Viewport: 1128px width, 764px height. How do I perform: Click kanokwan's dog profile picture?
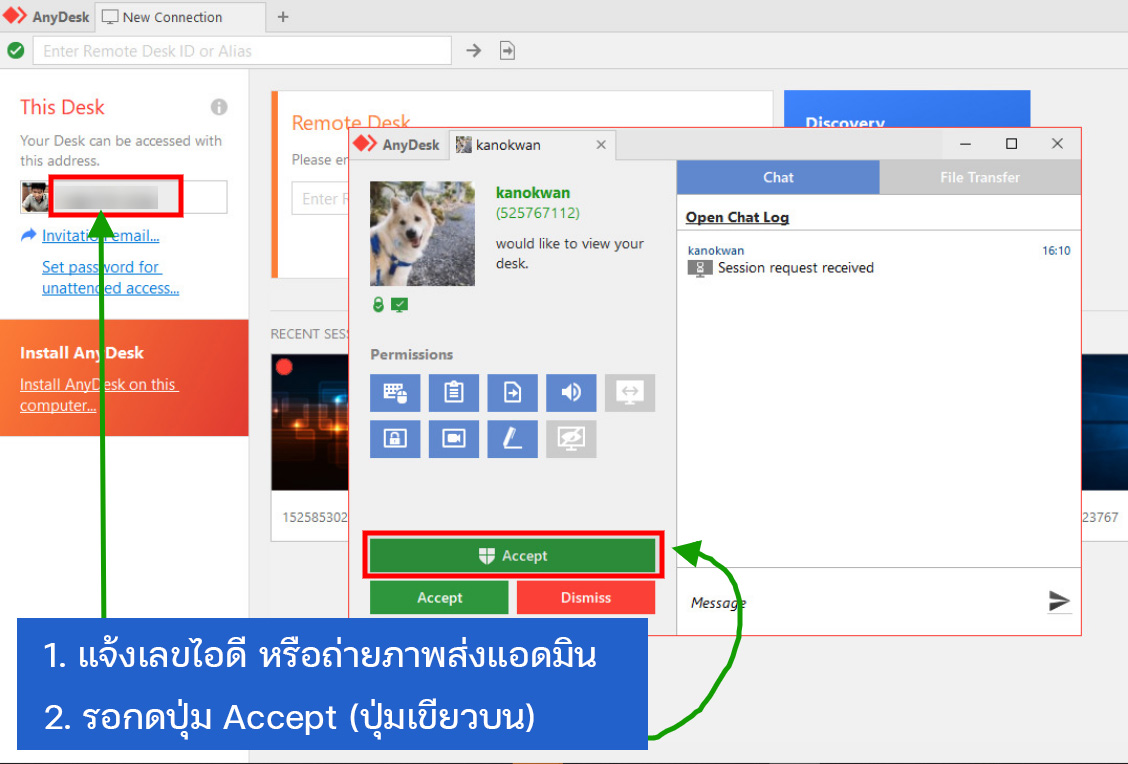click(x=422, y=234)
